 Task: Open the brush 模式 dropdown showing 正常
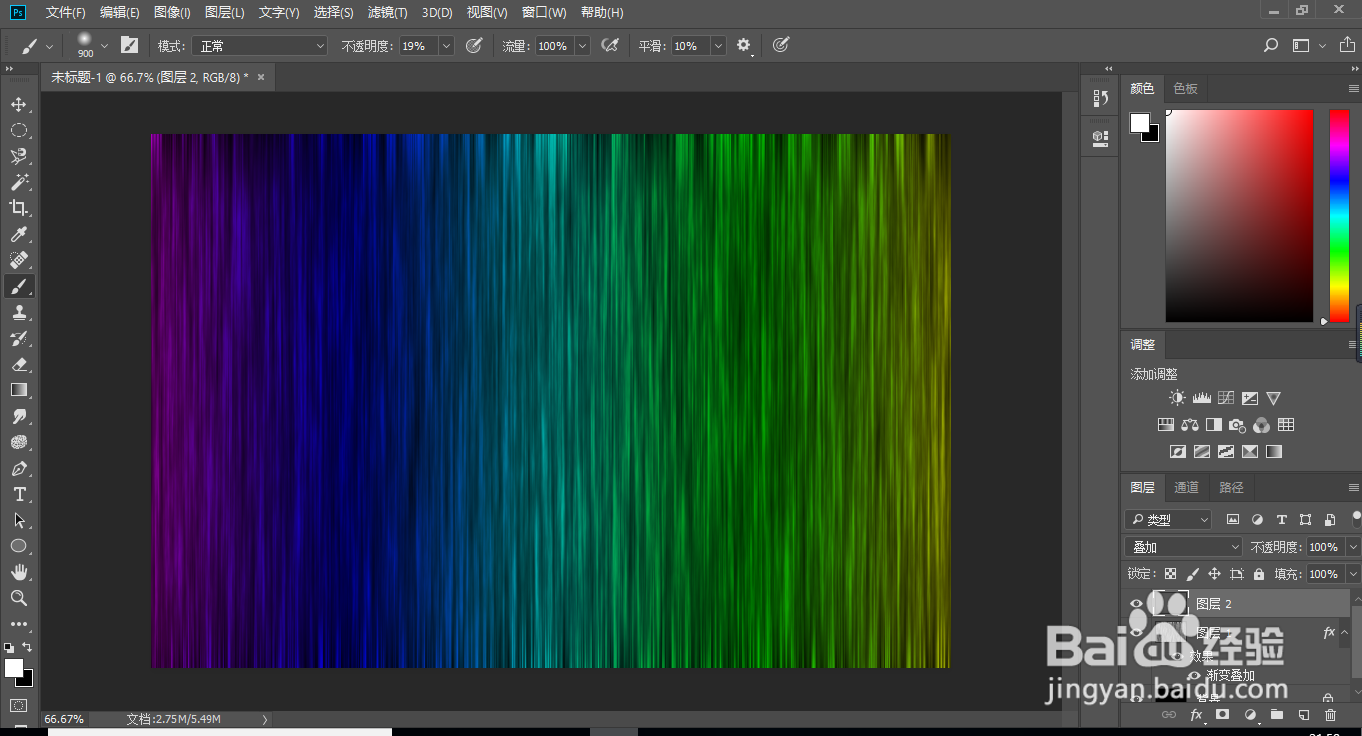(262, 46)
